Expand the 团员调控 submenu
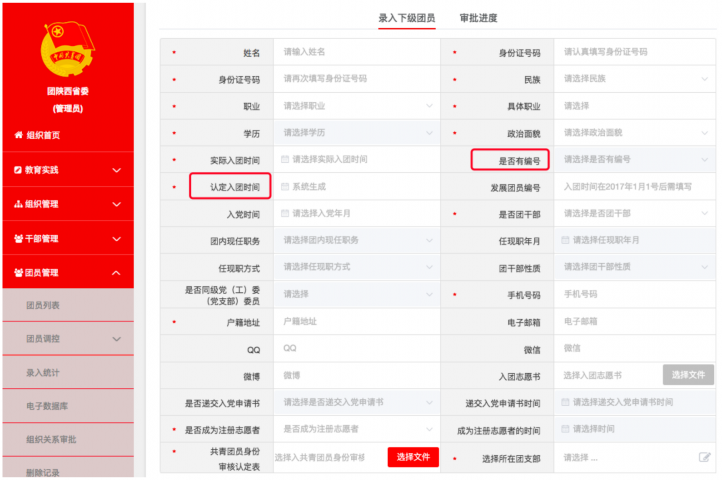 117,340
